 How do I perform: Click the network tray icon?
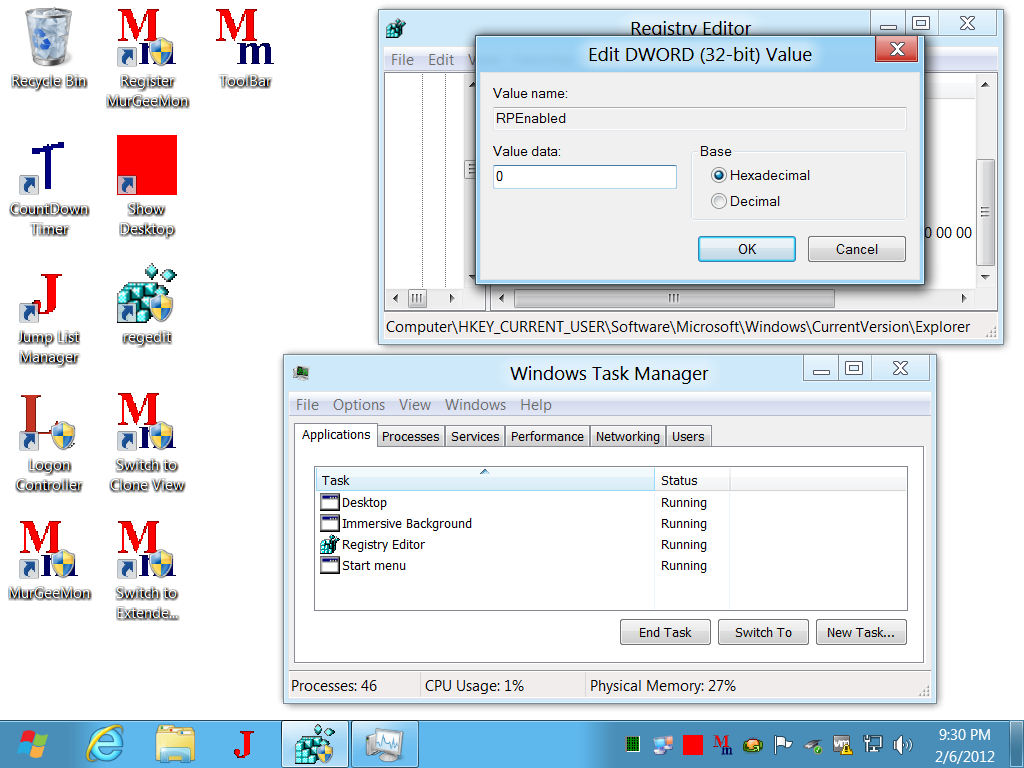[872, 744]
